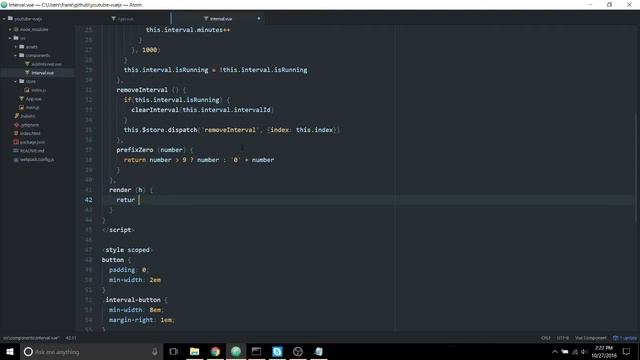Collapse the youtube-vuejs project root folder

click(4, 19)
